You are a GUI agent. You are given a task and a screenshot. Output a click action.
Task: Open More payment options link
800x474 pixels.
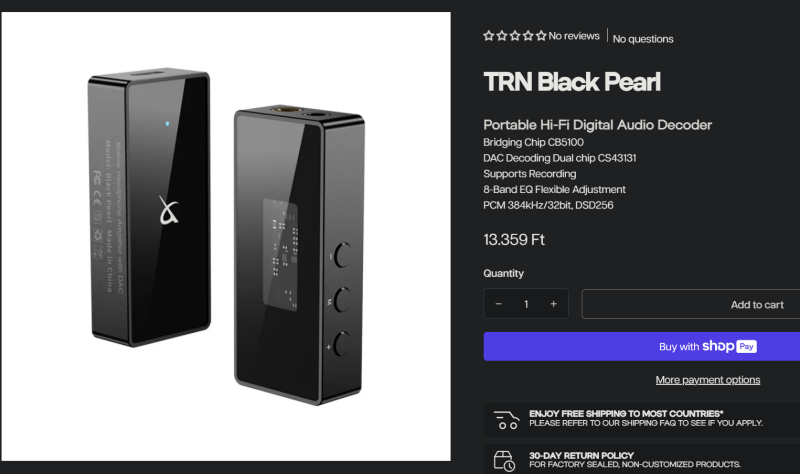(708, 380)
